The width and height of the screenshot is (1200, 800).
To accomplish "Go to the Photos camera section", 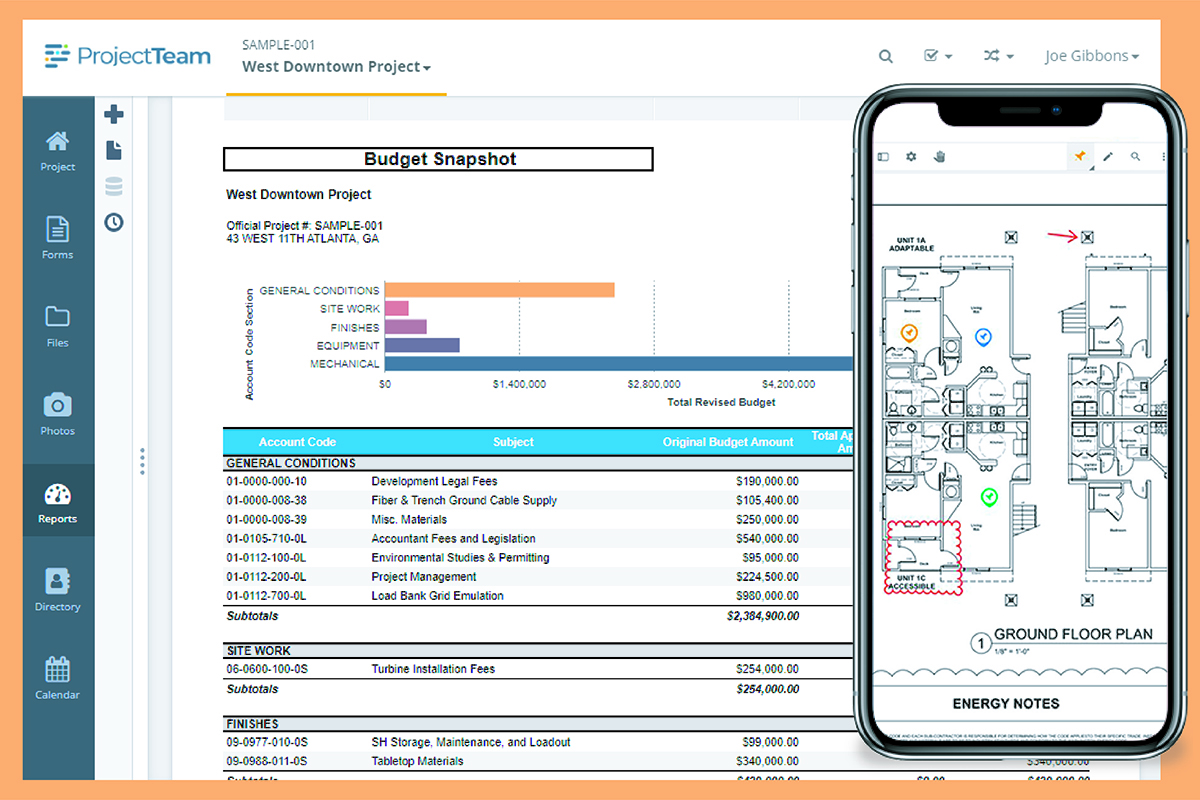I will click(x=58, y=414).
